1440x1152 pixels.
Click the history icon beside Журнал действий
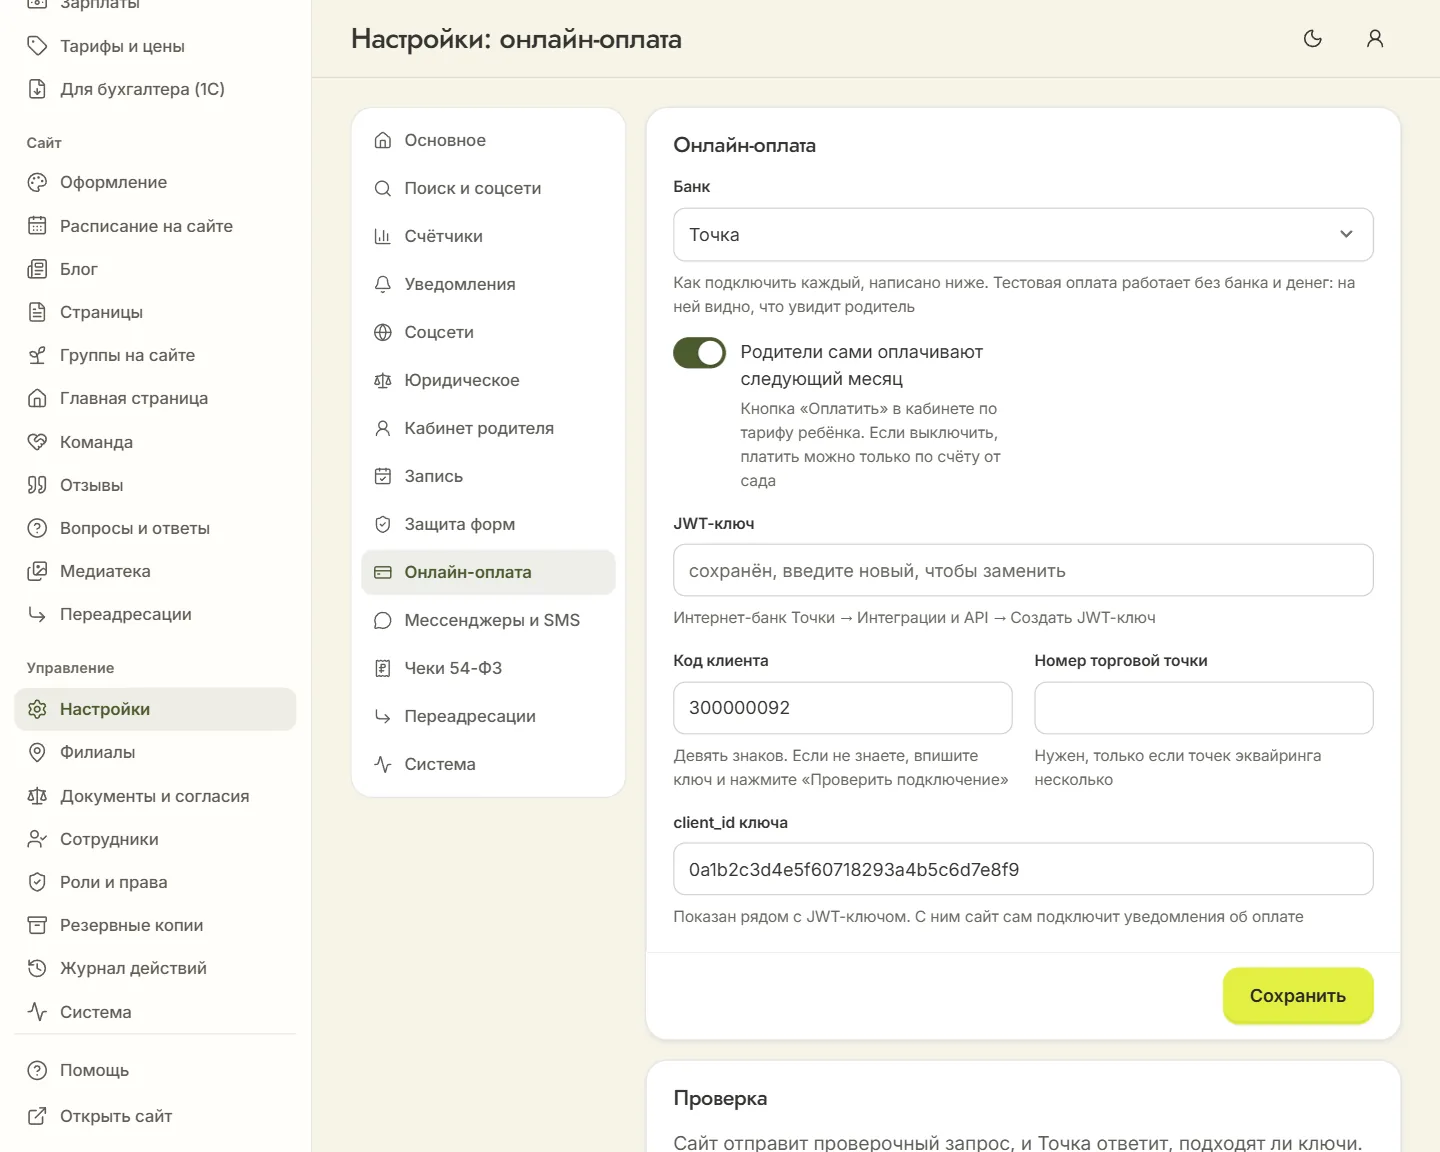click(x=37, y=968)
